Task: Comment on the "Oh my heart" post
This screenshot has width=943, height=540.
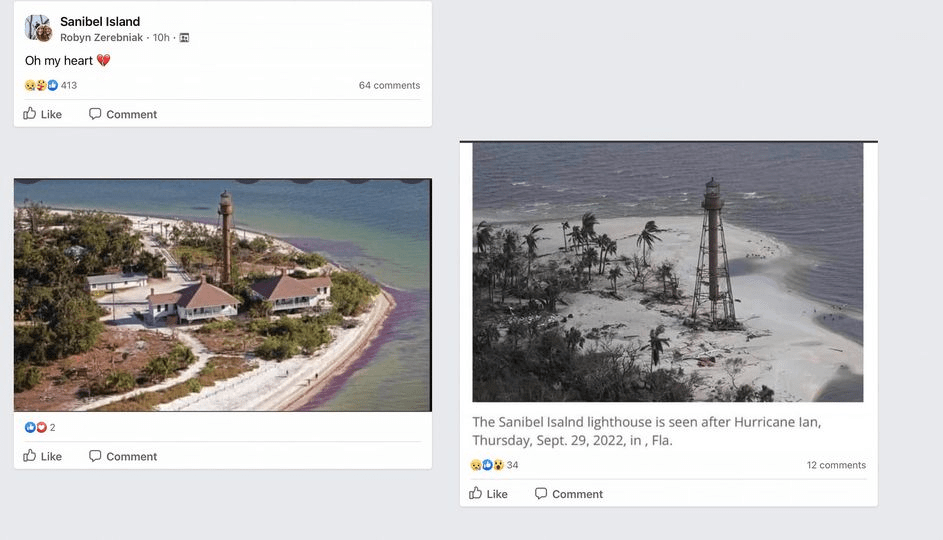Action: pyautogui.click(x=123, y=114)
